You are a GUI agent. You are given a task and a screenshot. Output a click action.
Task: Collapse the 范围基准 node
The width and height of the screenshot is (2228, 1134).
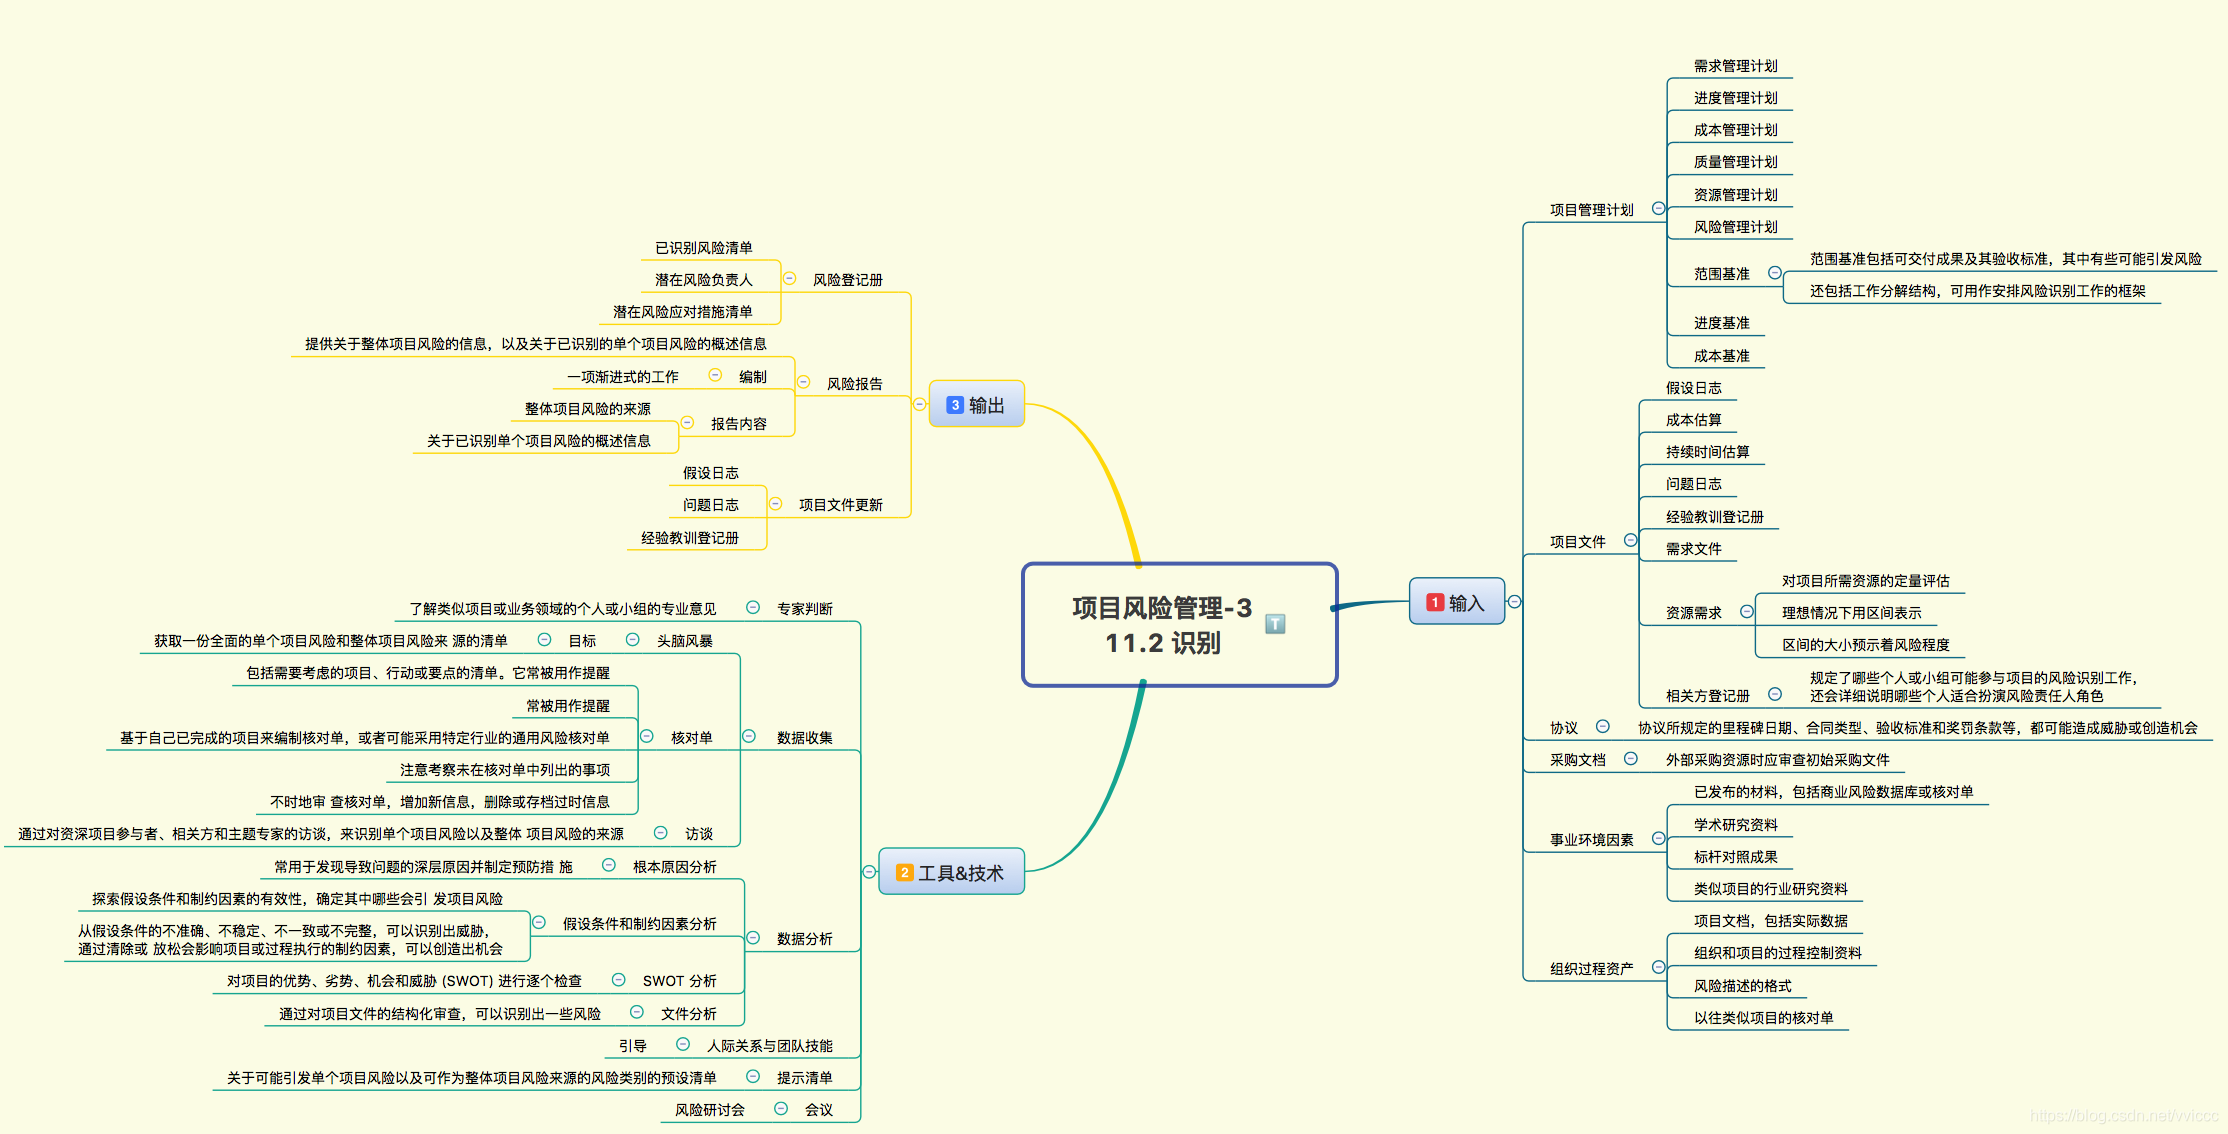coord(1774,273)
